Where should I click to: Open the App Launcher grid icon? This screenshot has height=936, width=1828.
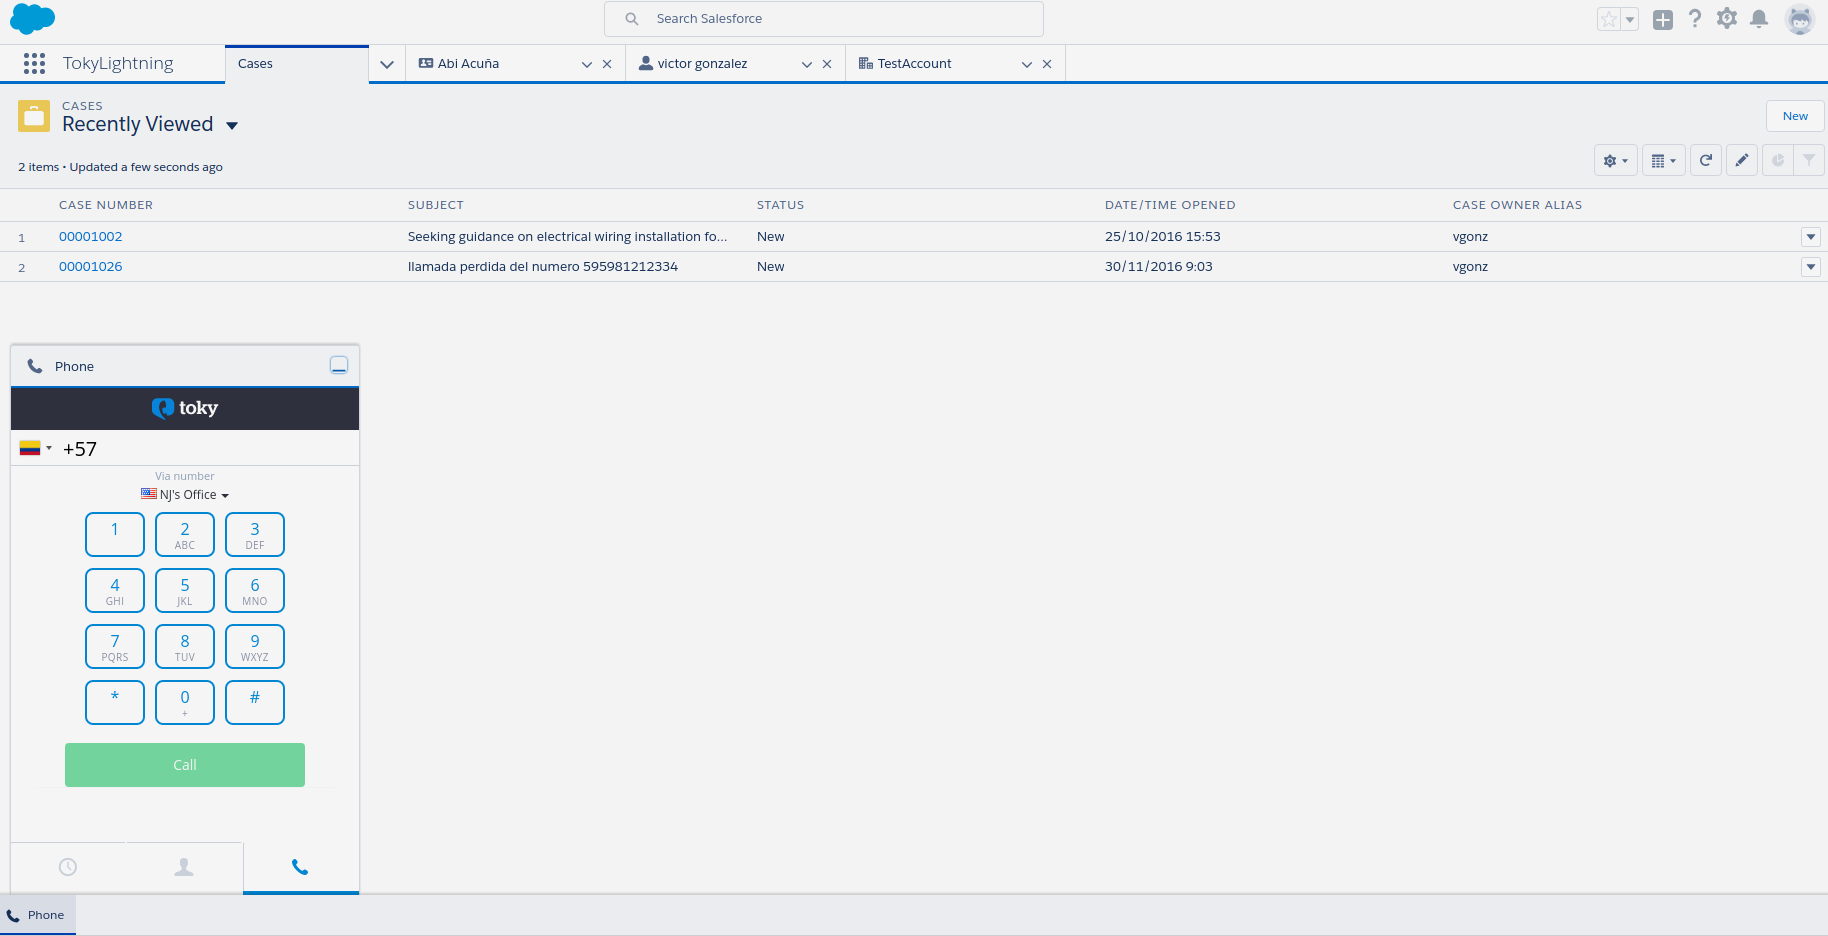[34, 64]
